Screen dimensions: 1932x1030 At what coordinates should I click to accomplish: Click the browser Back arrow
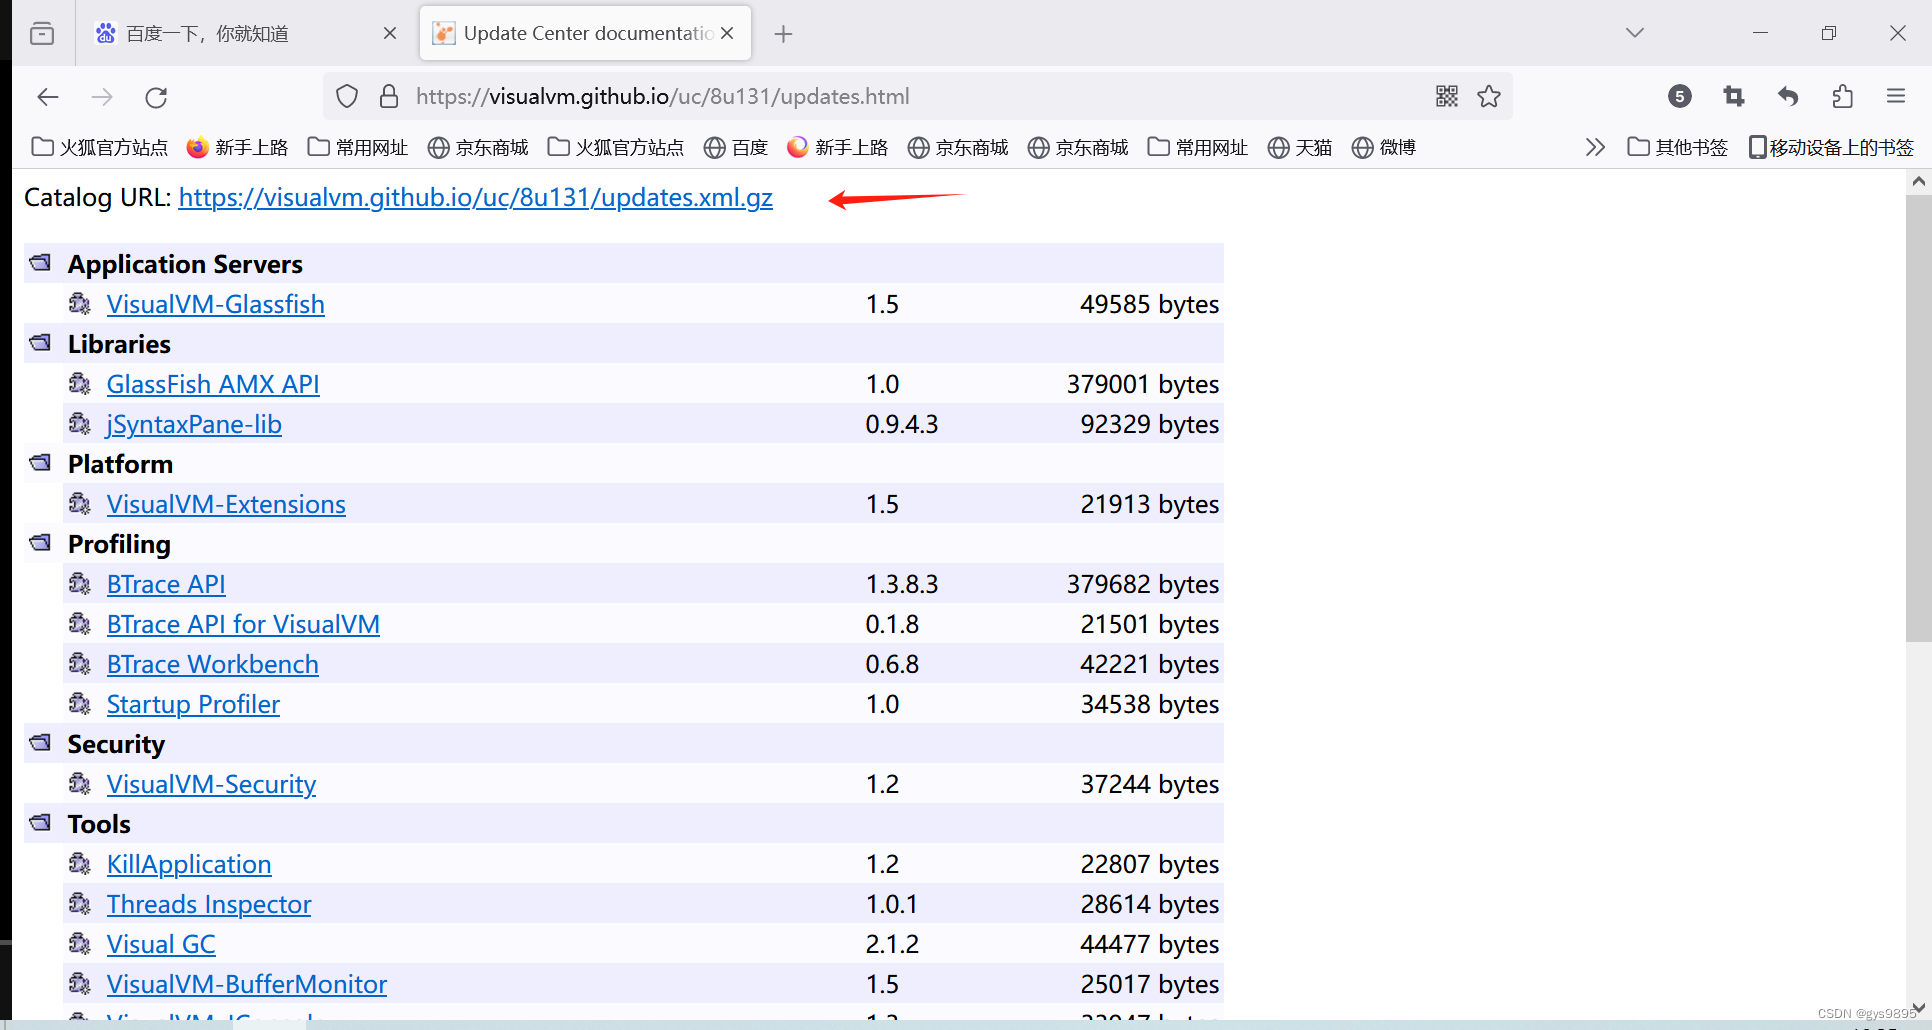pos(48,97)
